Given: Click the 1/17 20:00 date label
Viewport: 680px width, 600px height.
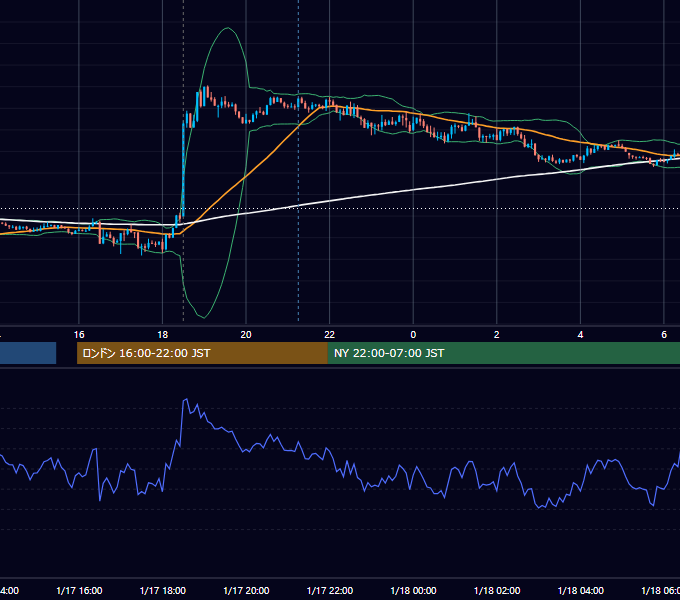Looking at the screenshot, I should (x=246, y=590).
